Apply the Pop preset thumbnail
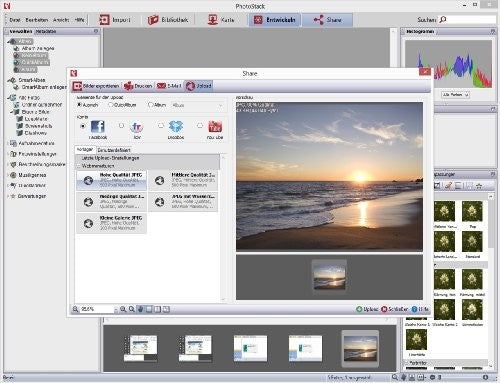The image size is (500, 383). point(472,211)
